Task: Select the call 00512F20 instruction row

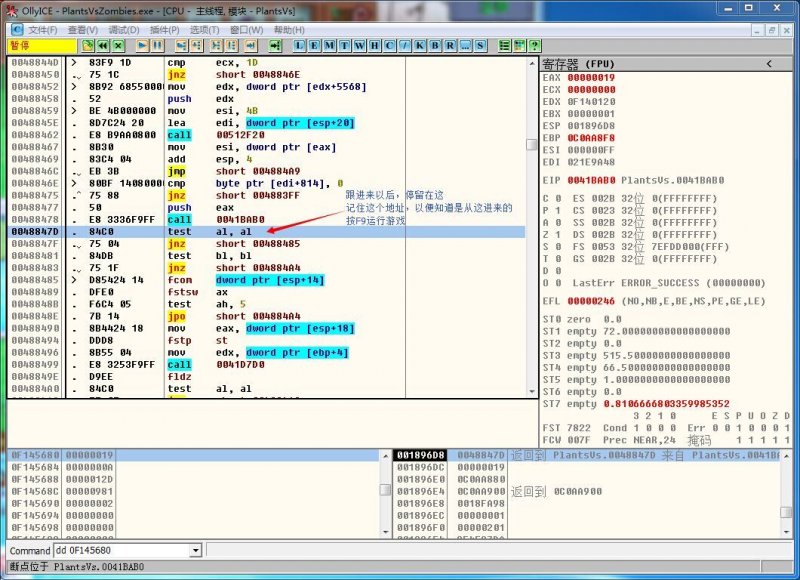Action: pos(266,135)
